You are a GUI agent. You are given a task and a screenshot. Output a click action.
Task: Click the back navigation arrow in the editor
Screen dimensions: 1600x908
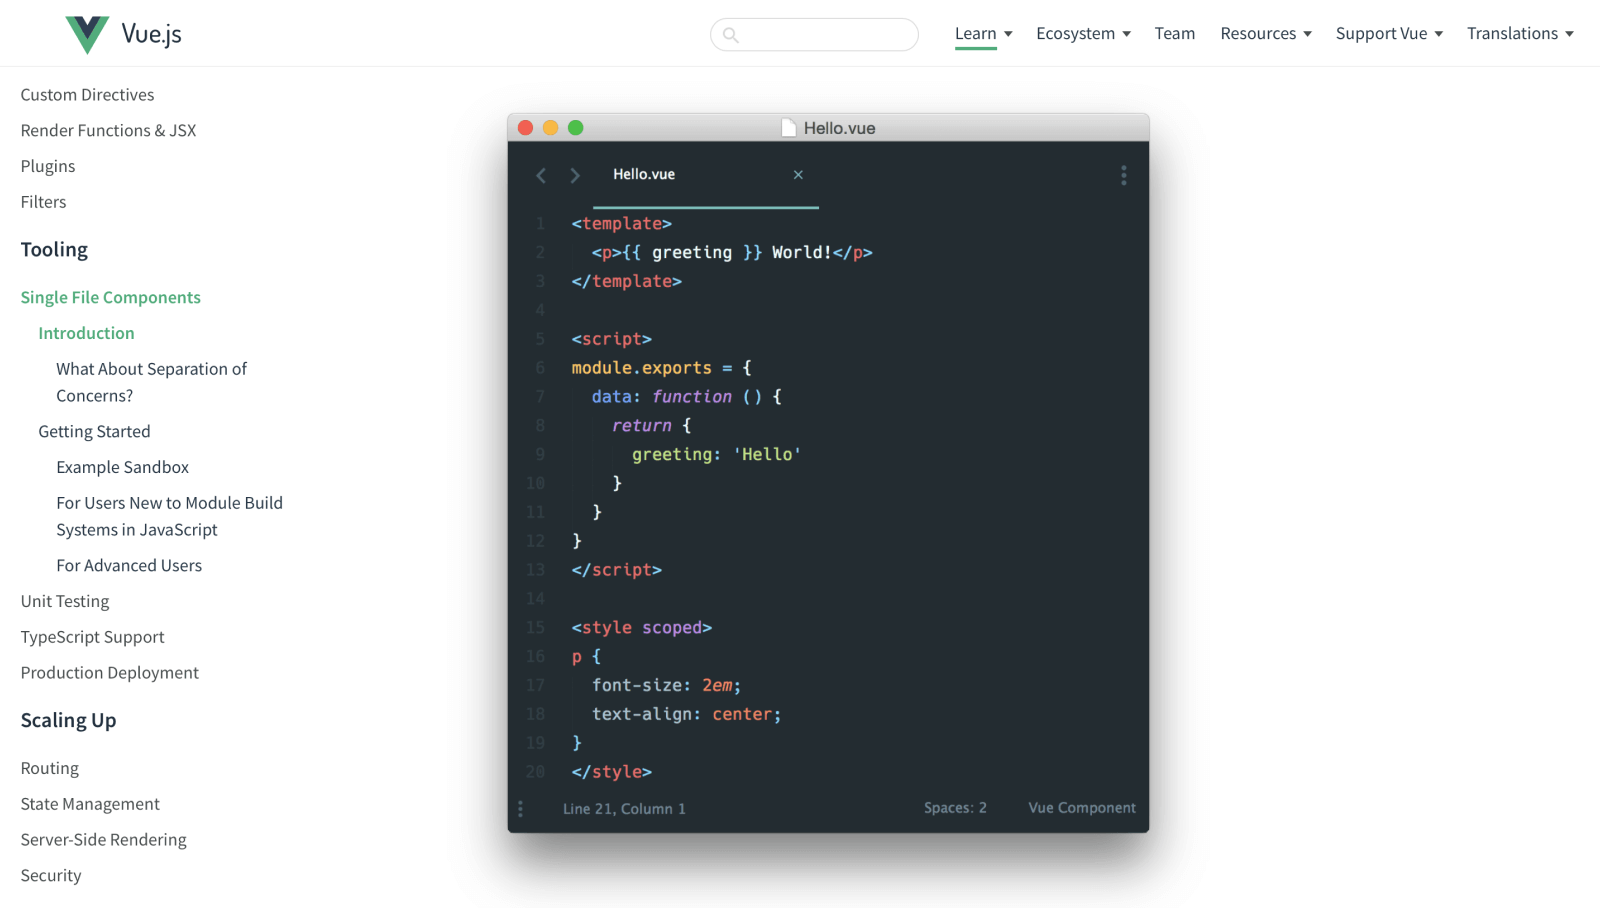[541, 175]
